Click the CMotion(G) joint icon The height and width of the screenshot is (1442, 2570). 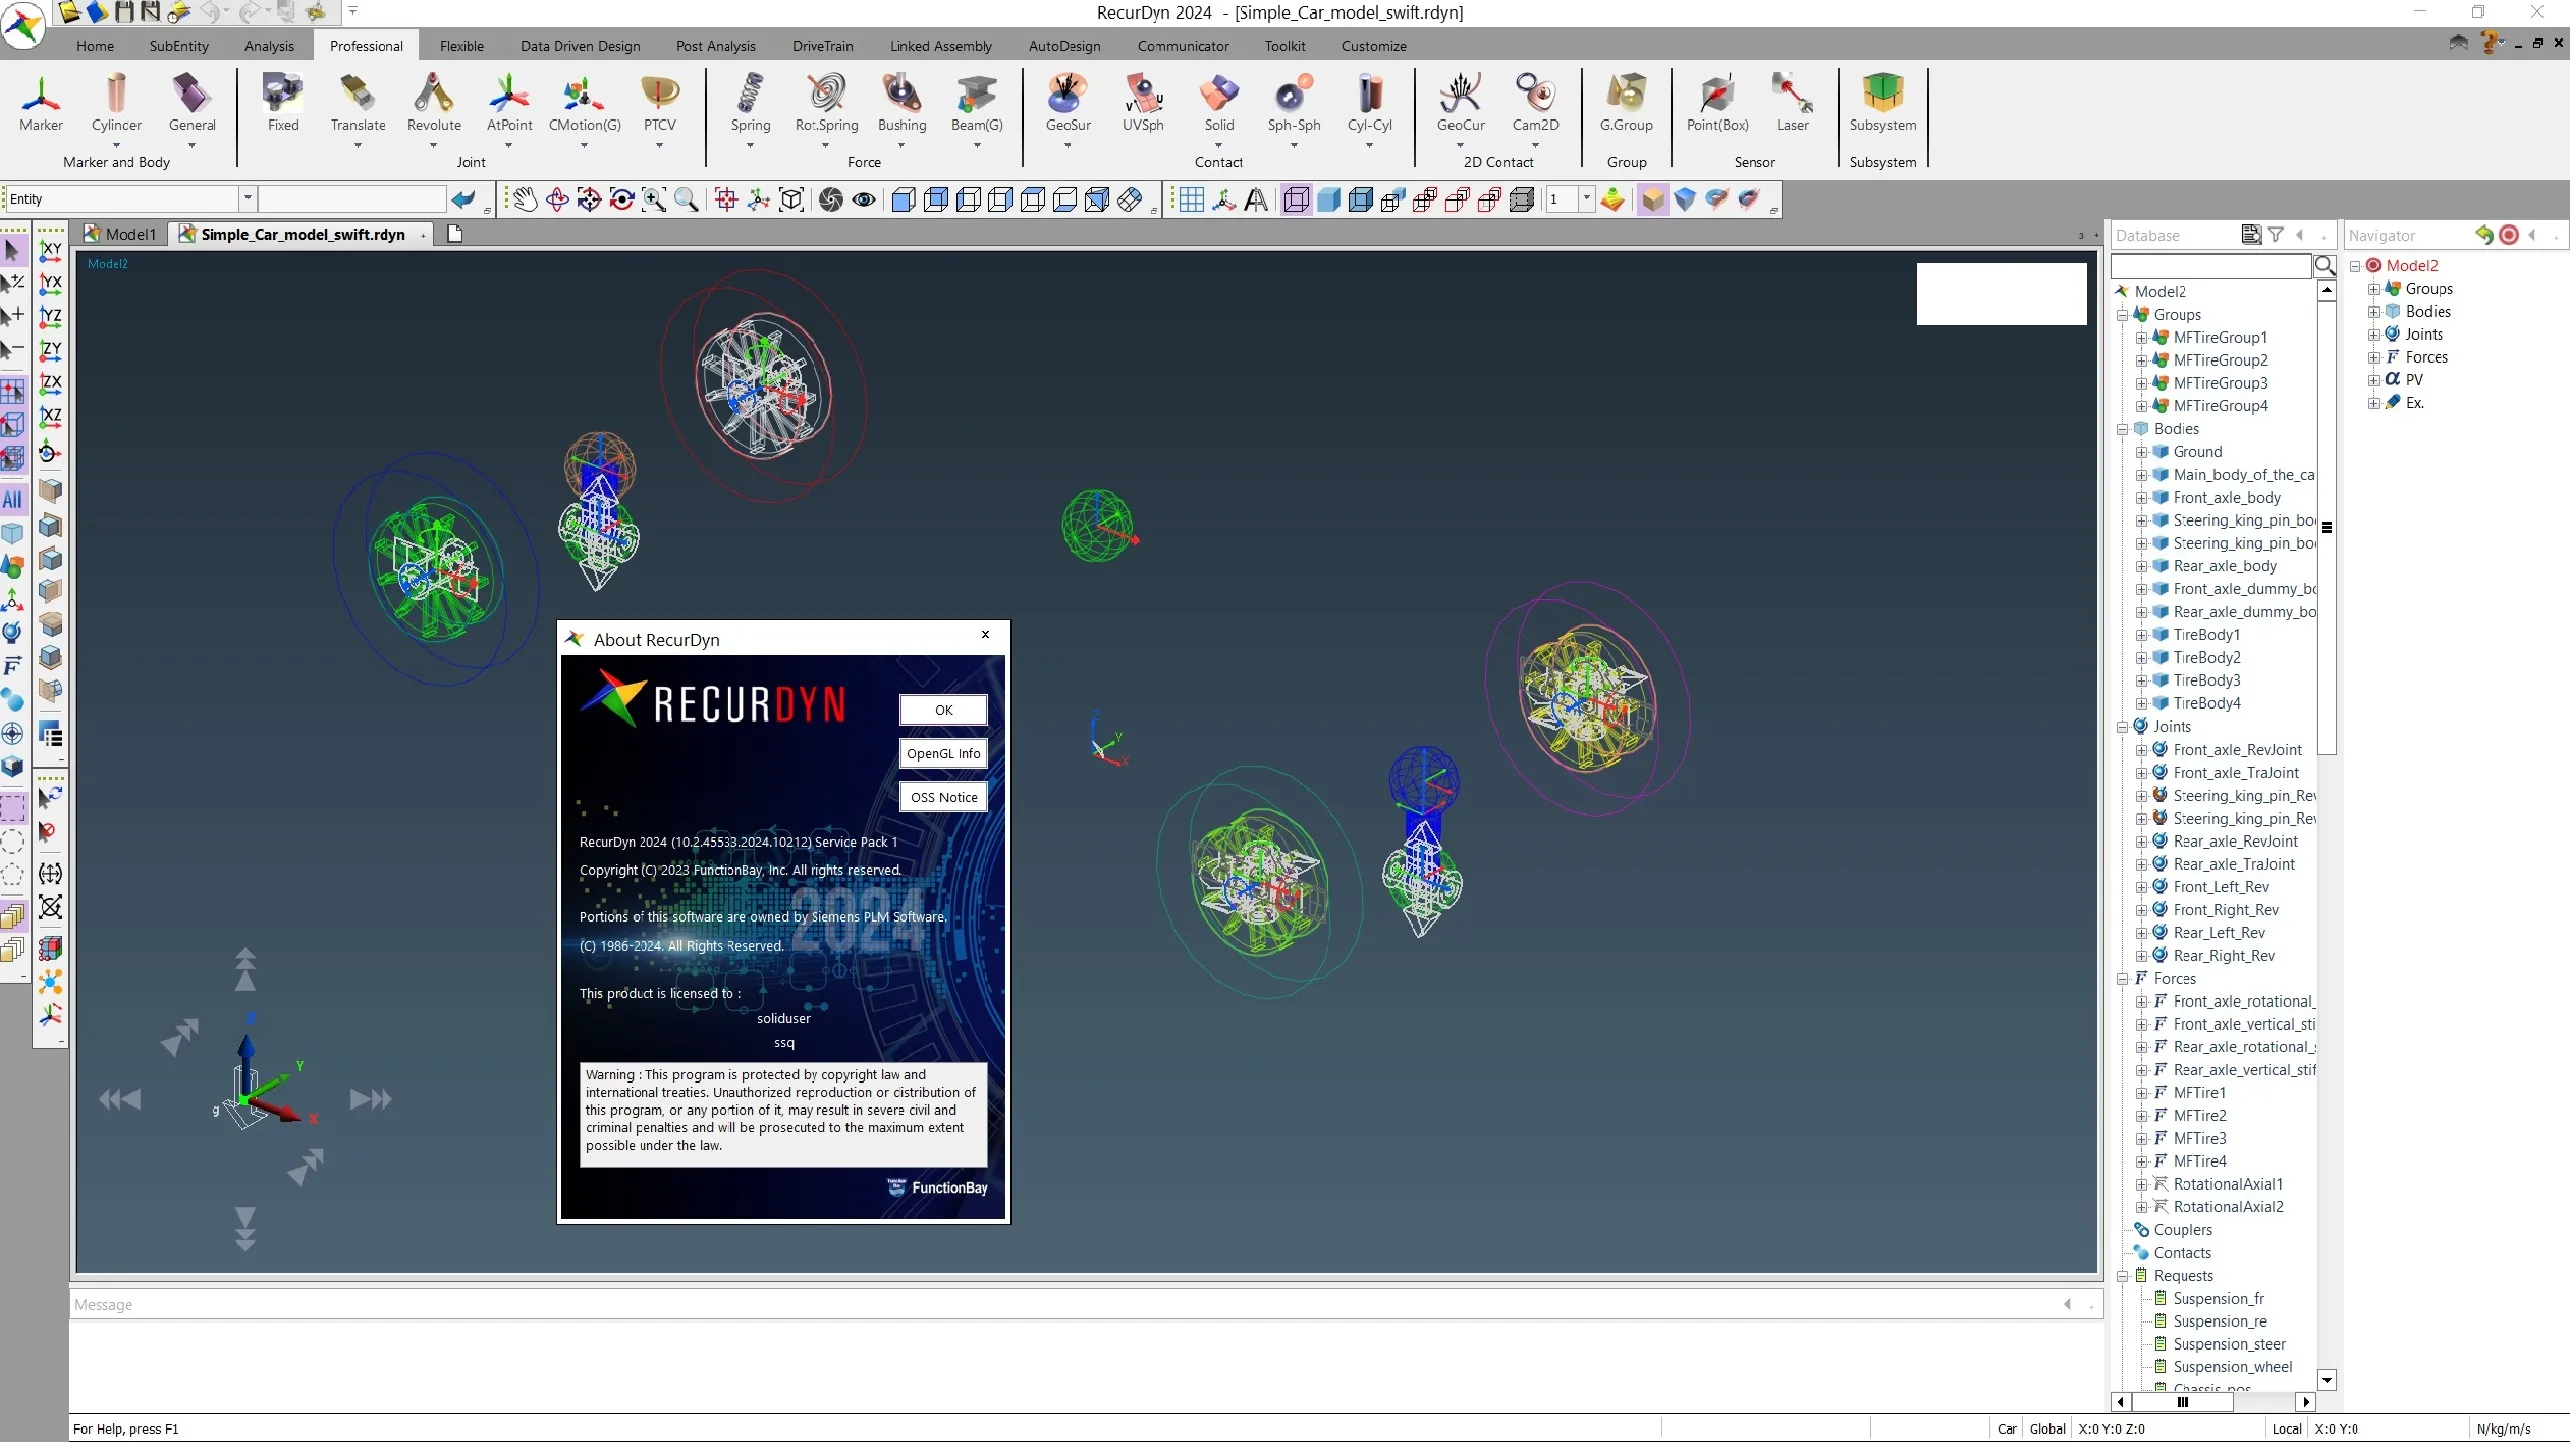pyautogui.click(x=585, y=103)
